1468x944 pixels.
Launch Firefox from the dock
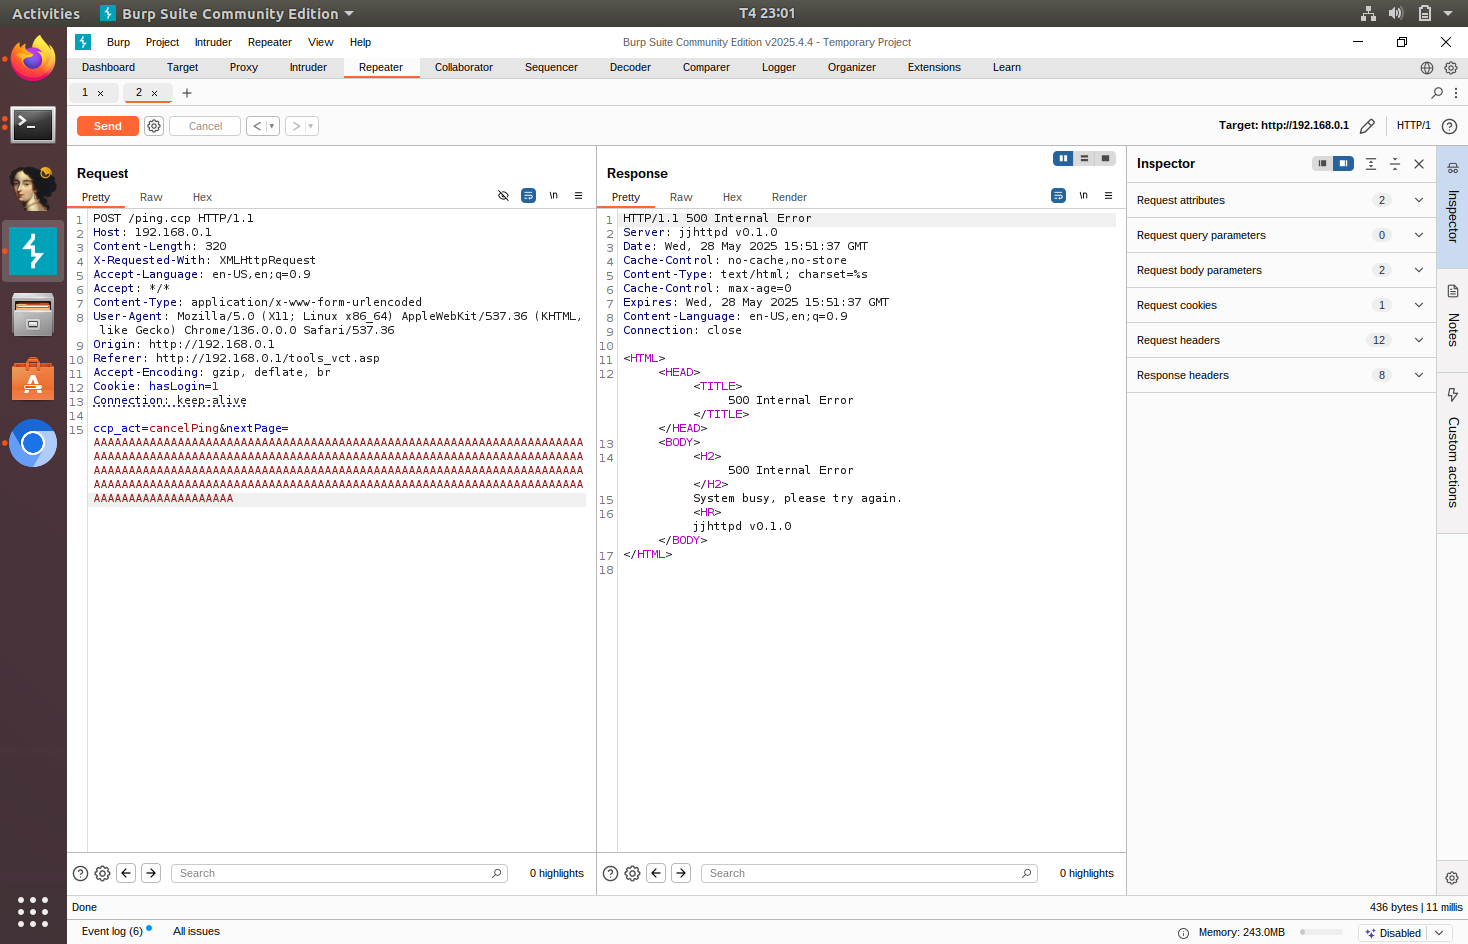point(33,59)
